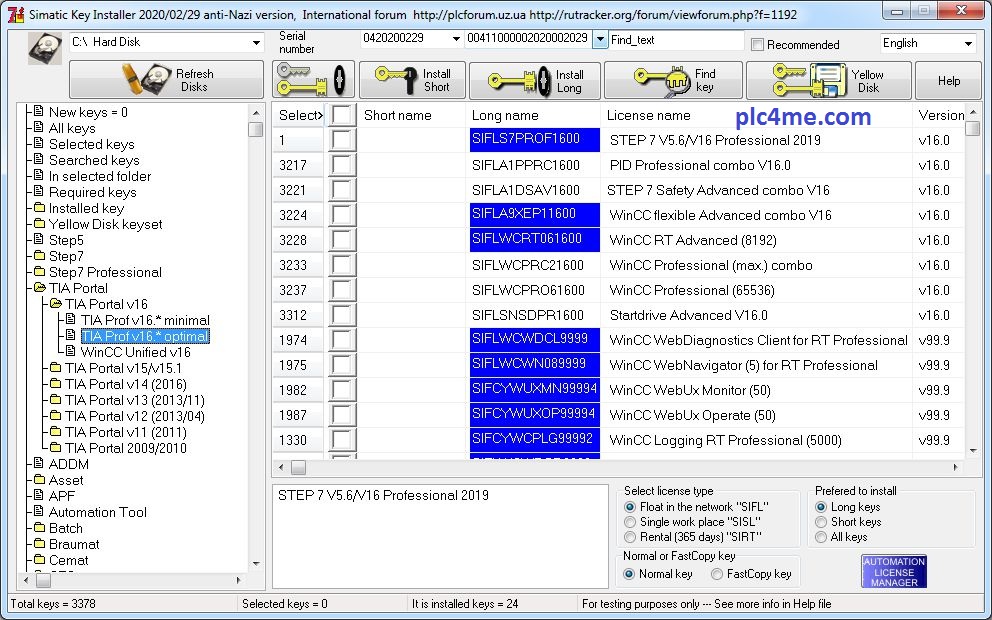
Task: Select WinCC Unified v16 tree item
Action: pyautogui.click(x=135, y=352)
